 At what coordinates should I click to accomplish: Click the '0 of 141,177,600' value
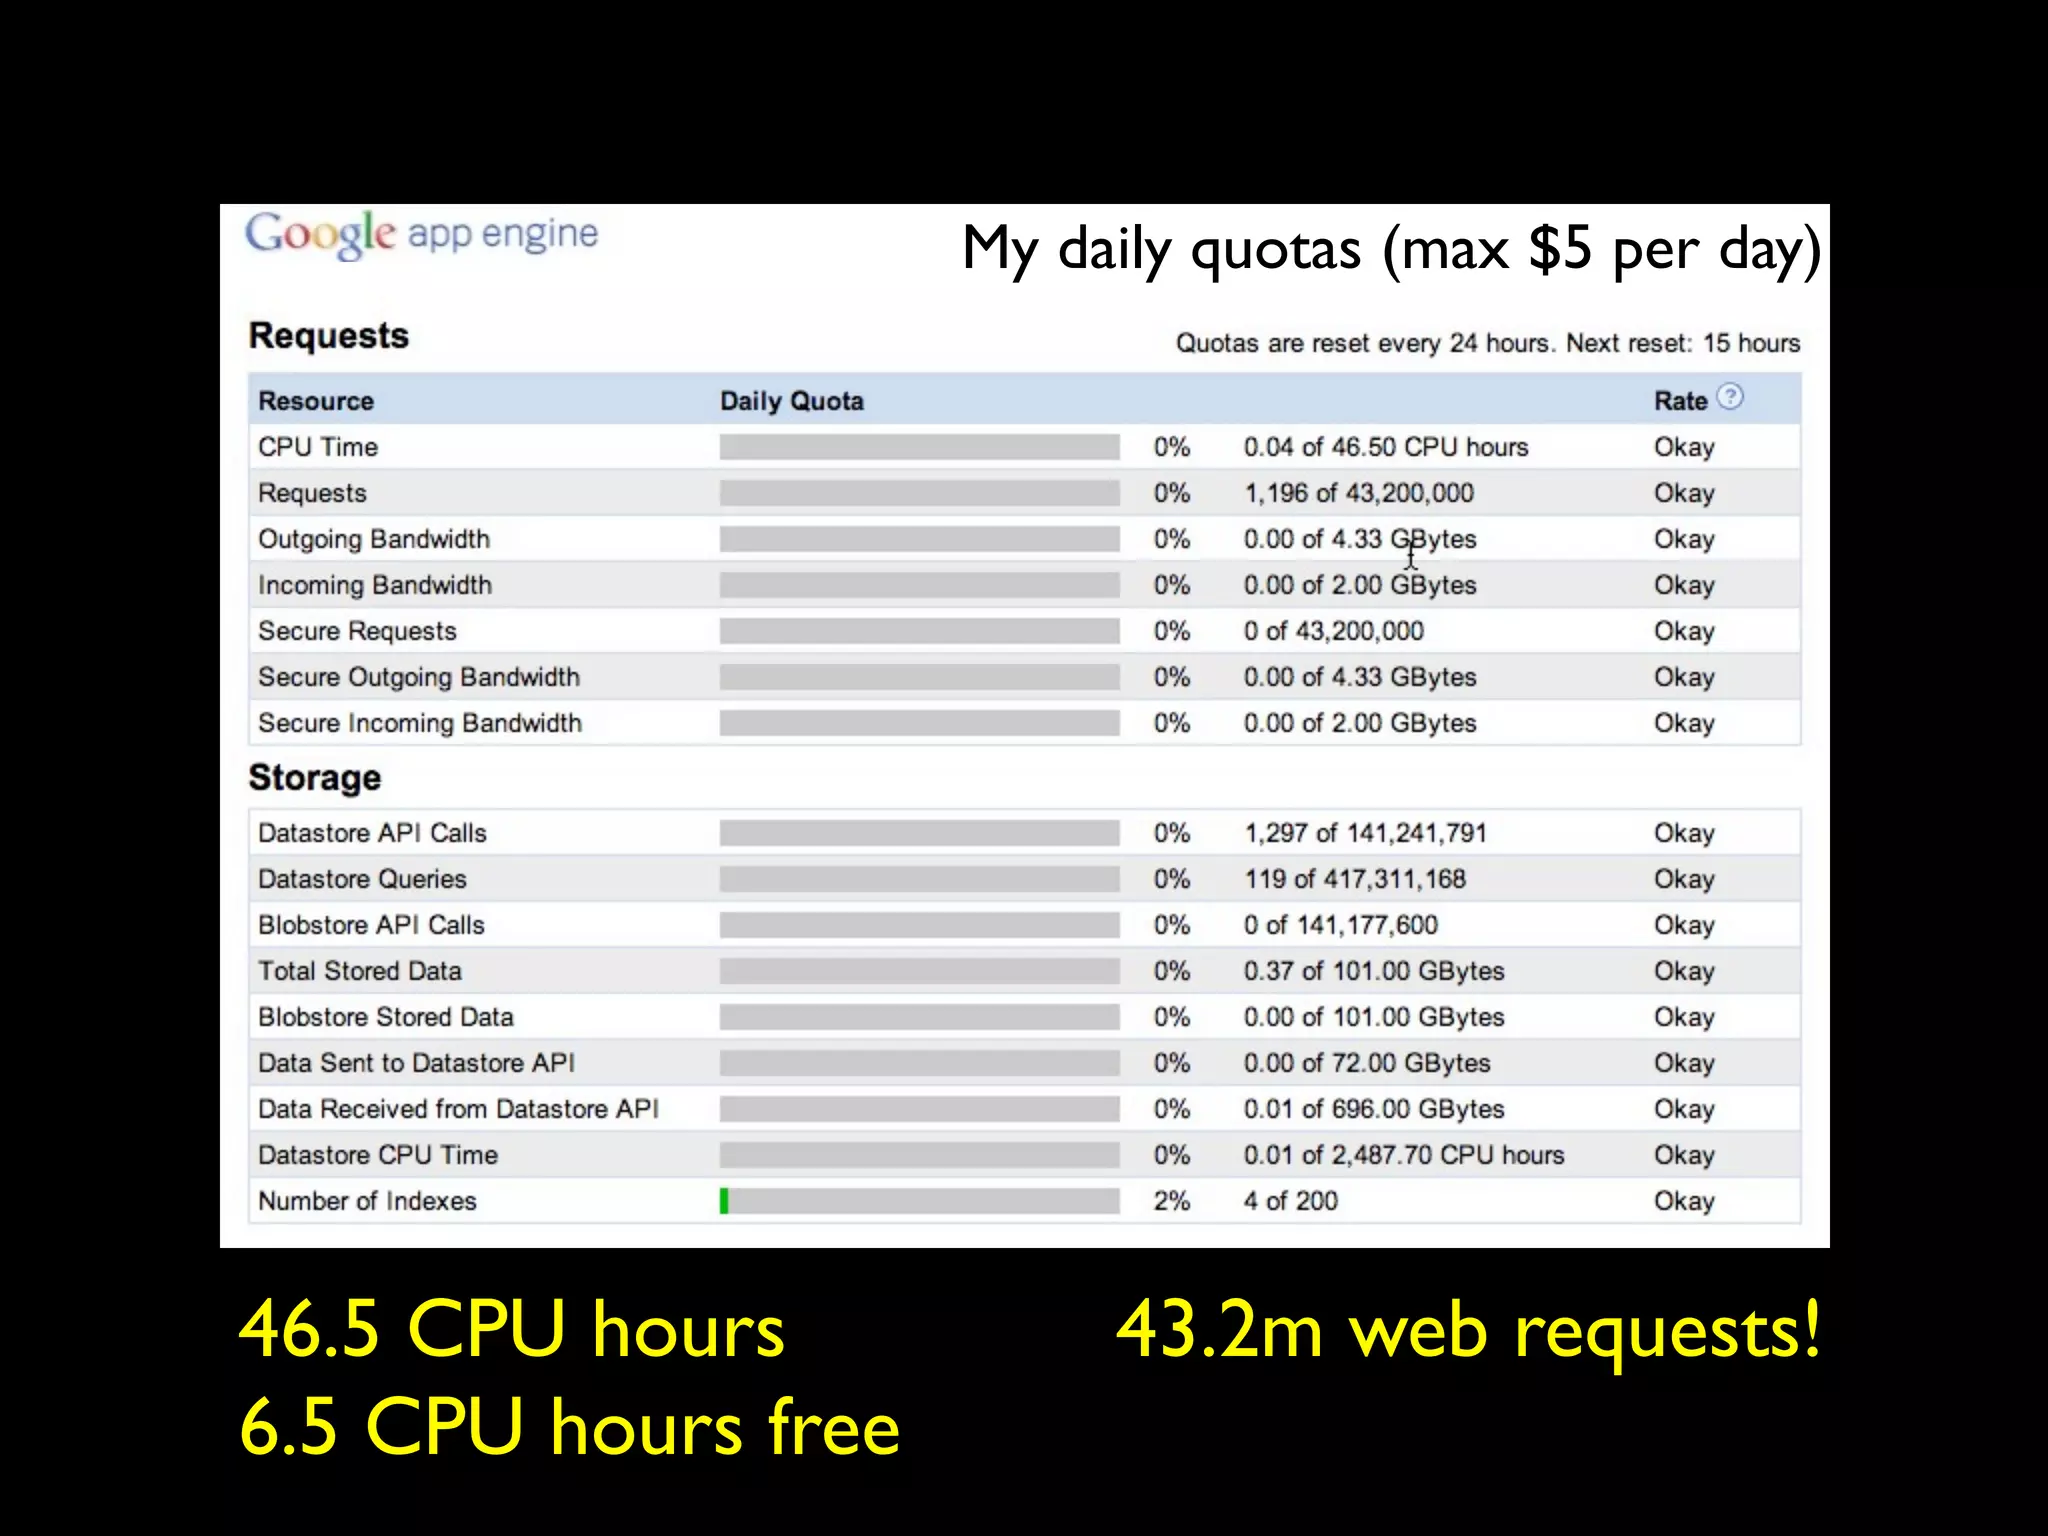pos(1341,925)
